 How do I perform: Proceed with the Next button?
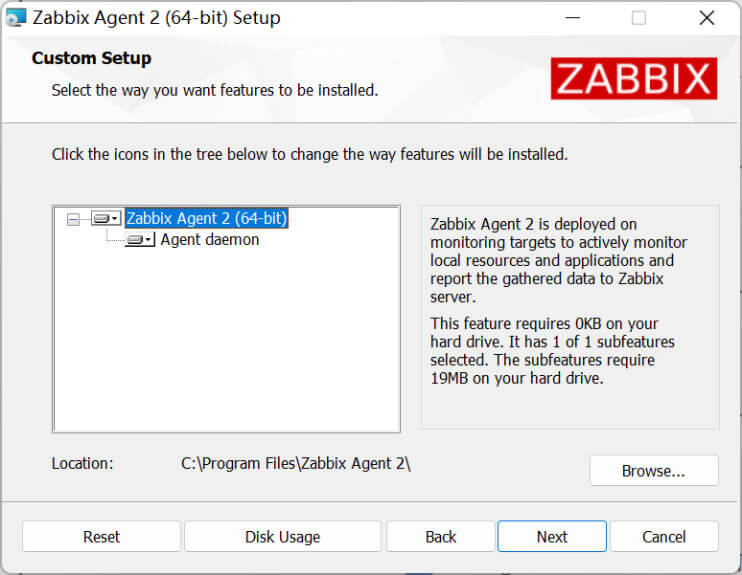pyautogui.click(x=552, y=536)
